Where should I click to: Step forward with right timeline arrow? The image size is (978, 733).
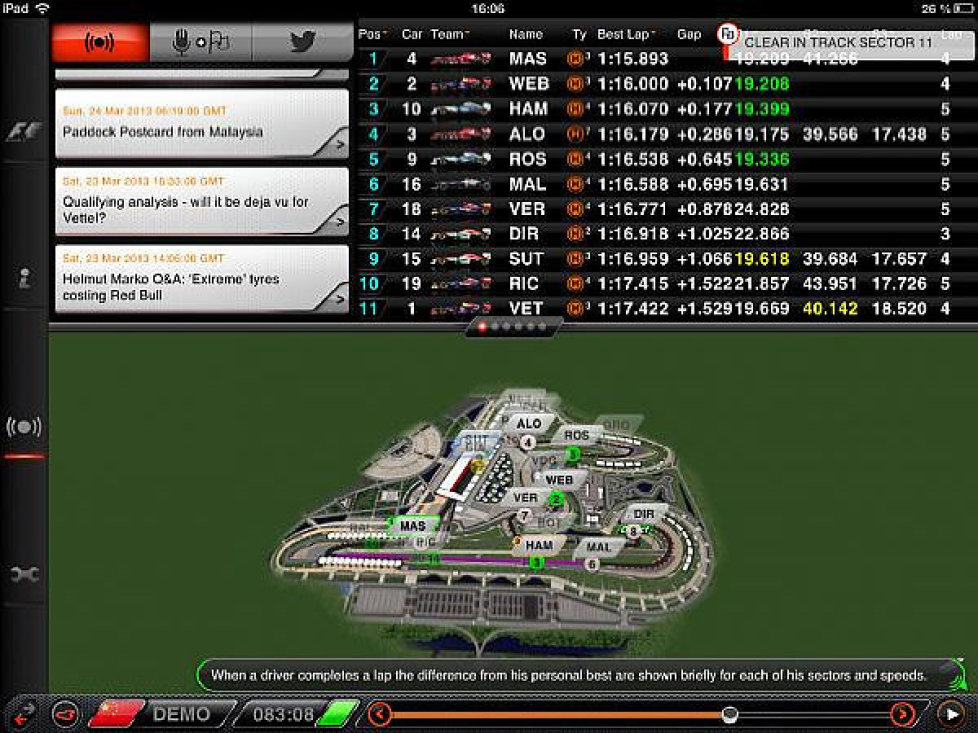903,713
